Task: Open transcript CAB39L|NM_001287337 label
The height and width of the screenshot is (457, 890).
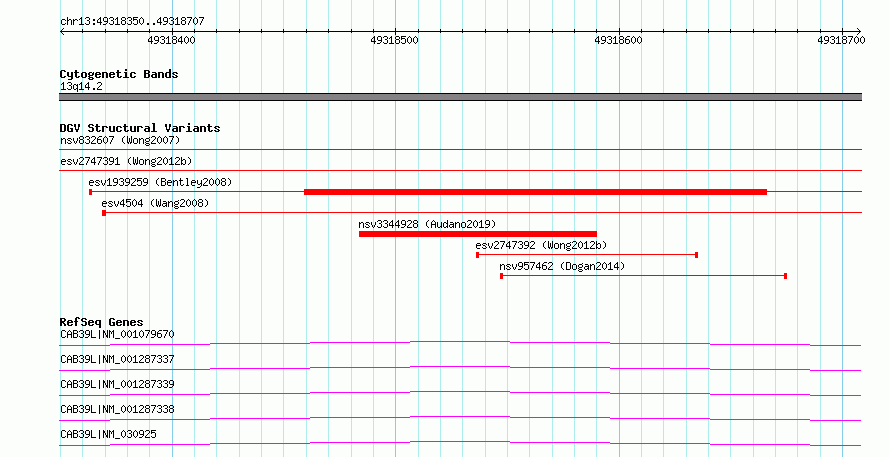Action: 117,359
